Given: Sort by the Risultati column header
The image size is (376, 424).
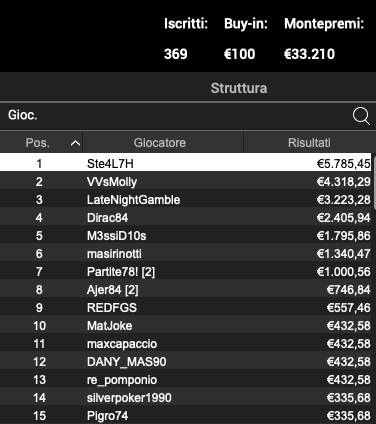Looking at the screenshot, I should 309,143.
